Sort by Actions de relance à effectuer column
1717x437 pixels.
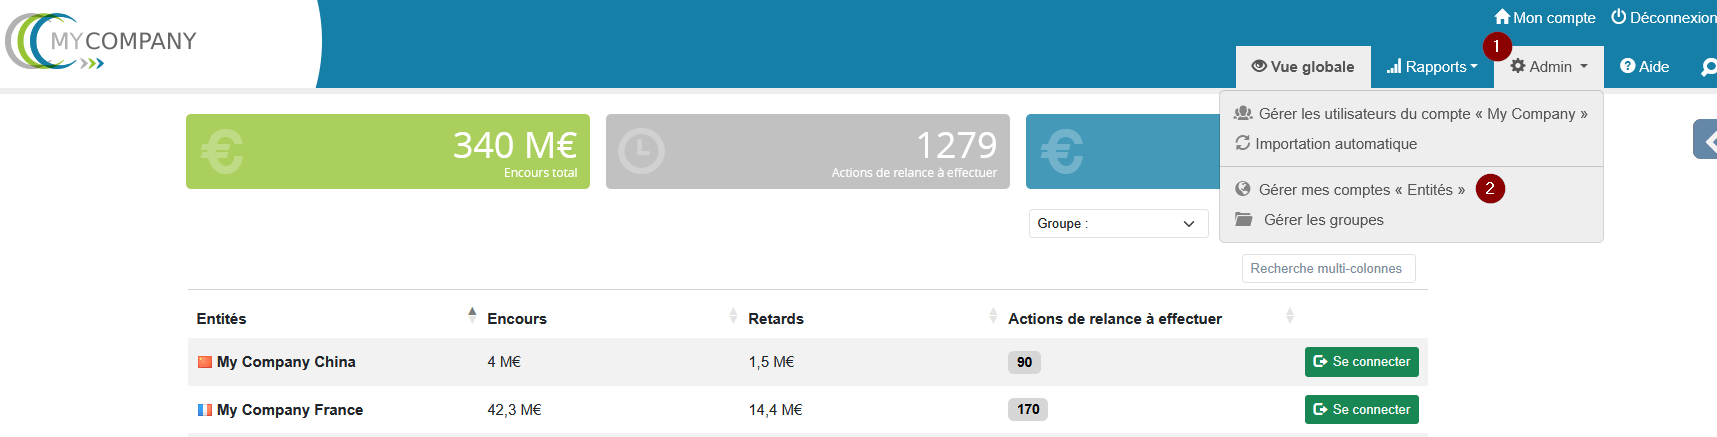pos(1148,318)
